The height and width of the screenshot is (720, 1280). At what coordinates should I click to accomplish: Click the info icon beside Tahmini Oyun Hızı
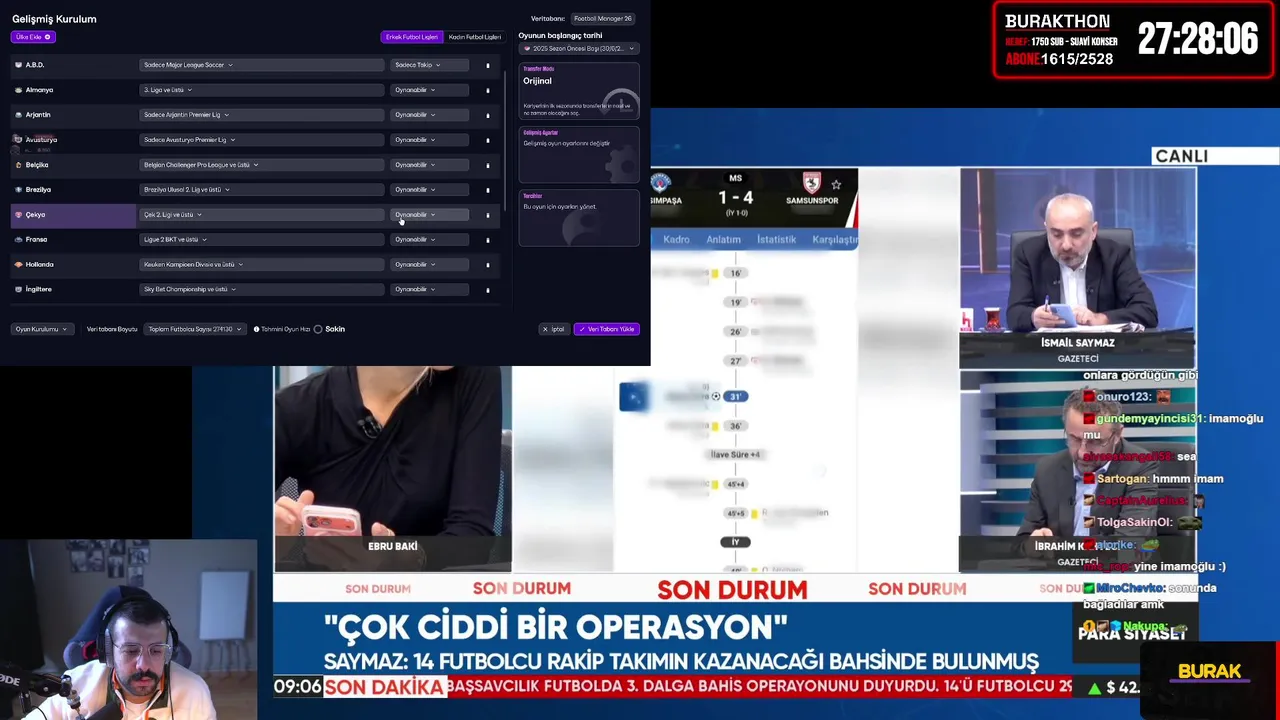(x=256, y=329)
